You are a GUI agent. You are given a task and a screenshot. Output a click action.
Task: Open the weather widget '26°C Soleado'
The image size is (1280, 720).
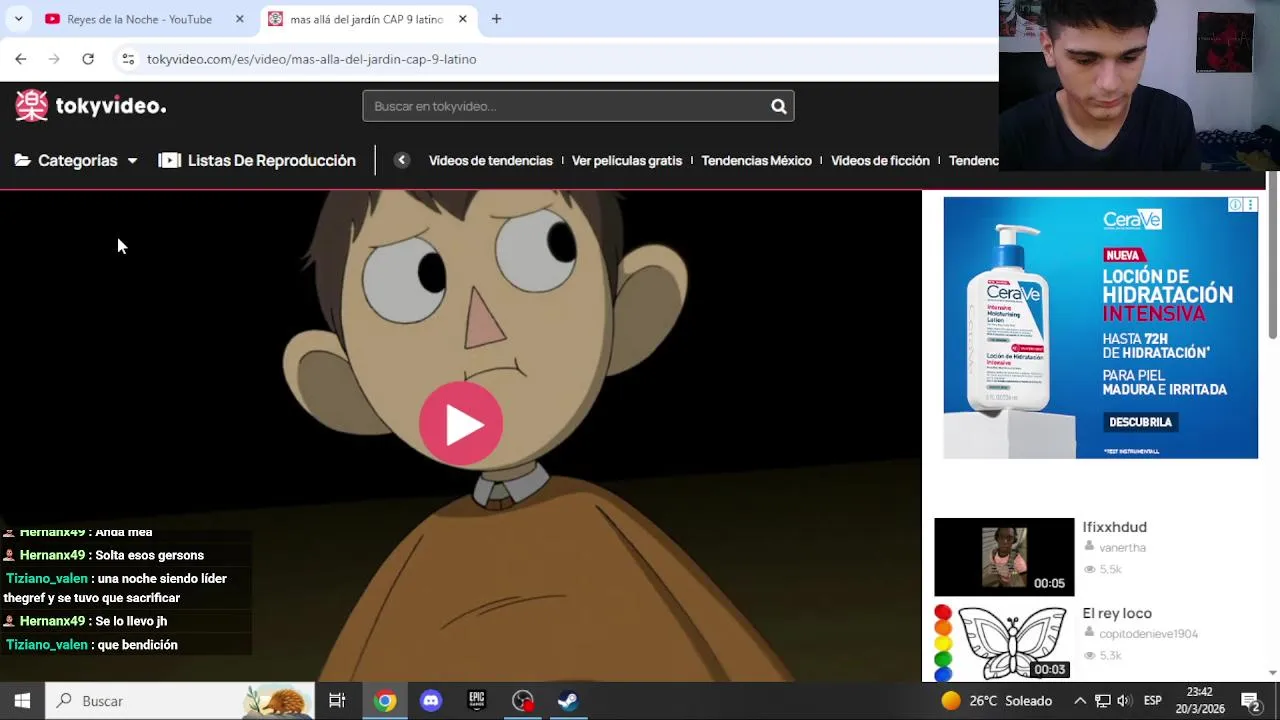tap(996, 701)
